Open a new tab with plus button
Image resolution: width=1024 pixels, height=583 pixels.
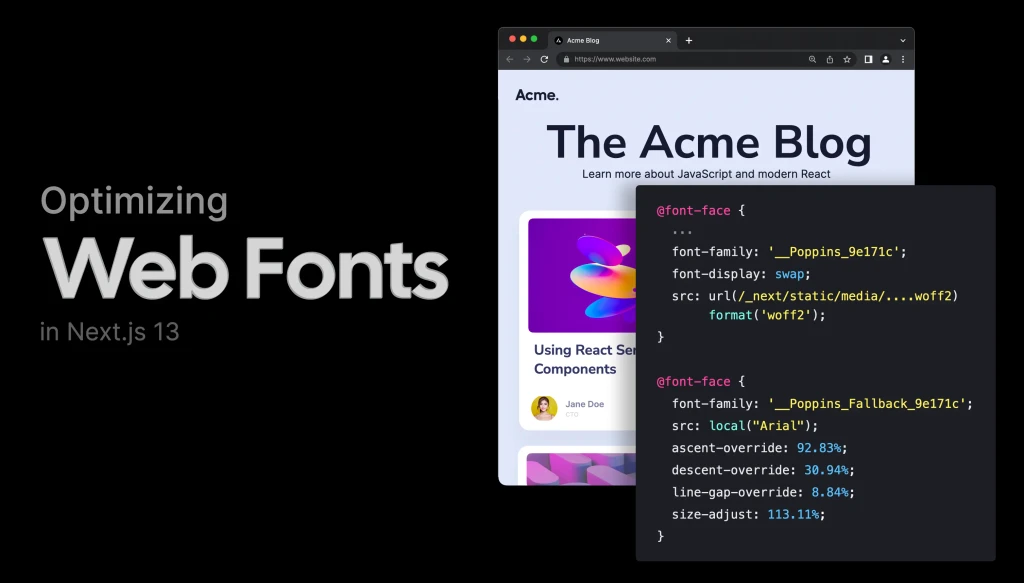pos(688,40)
